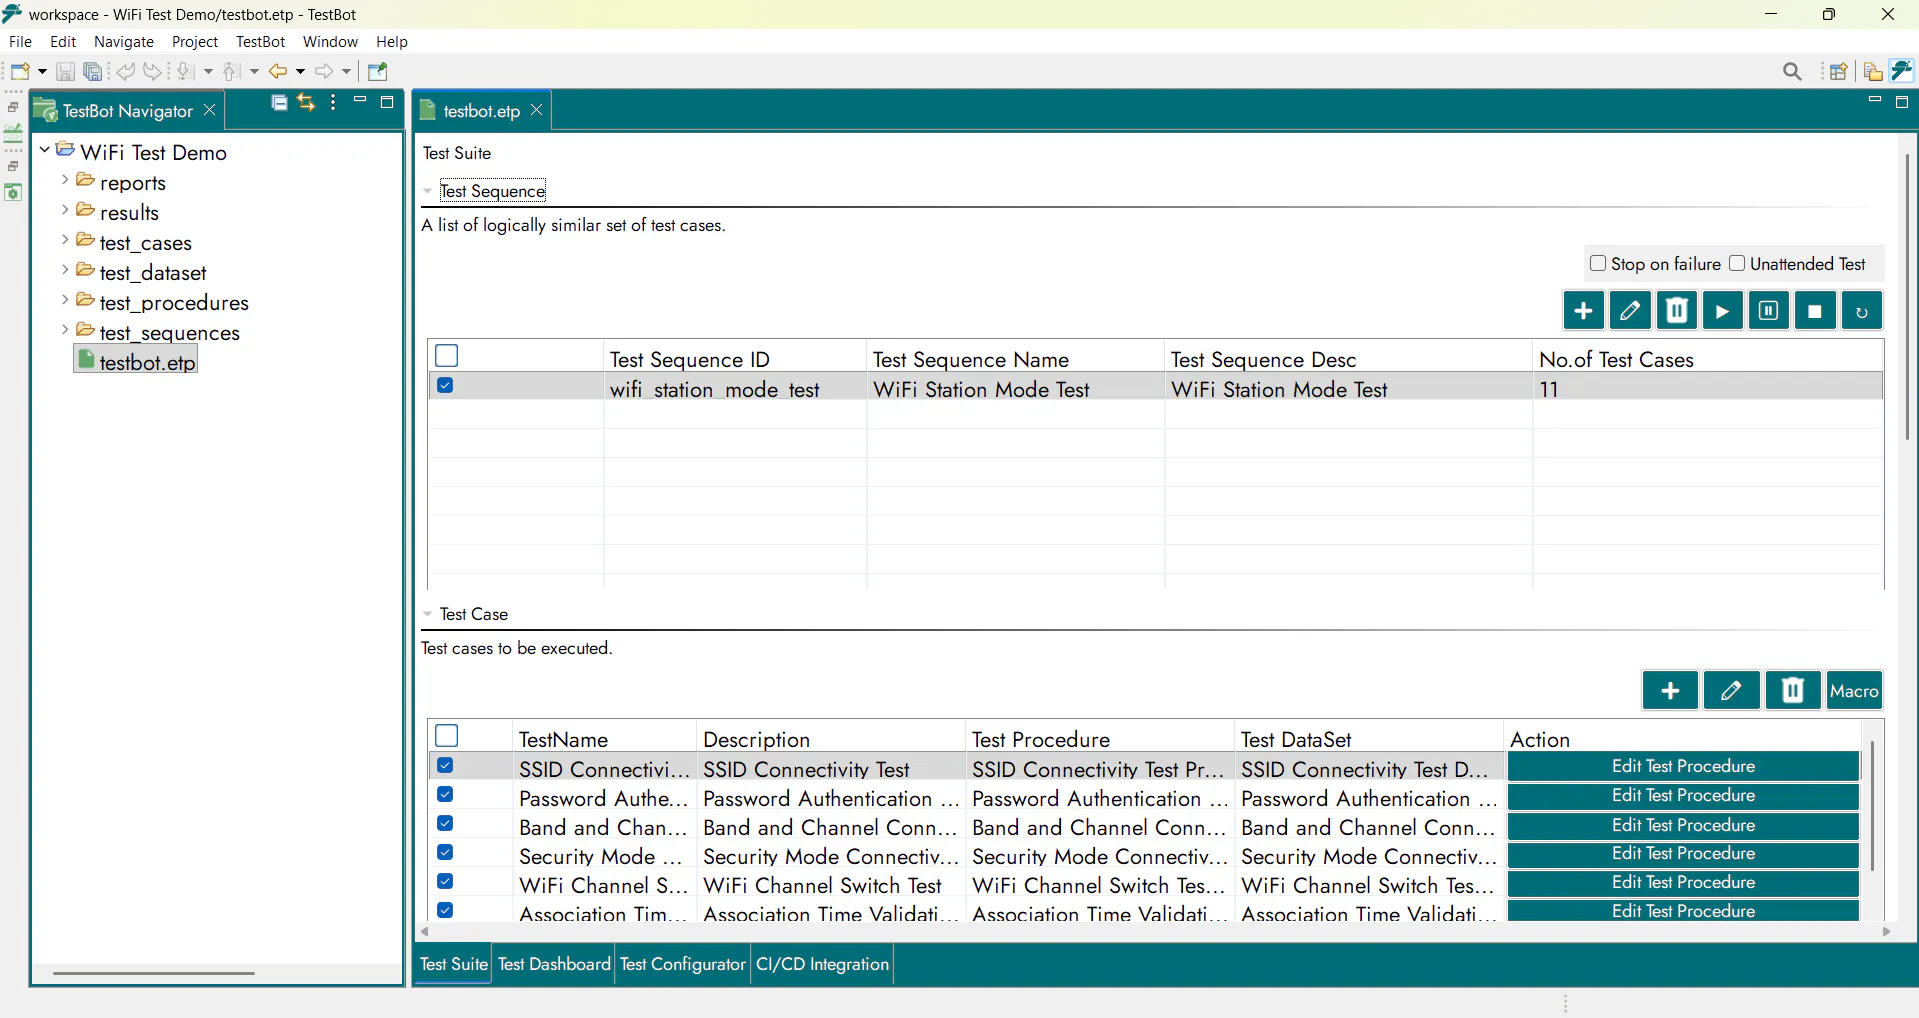The height and width of the screenshot is (1018, 1919).
Task: Click the Open Perspective icon
Action: 1838,71
